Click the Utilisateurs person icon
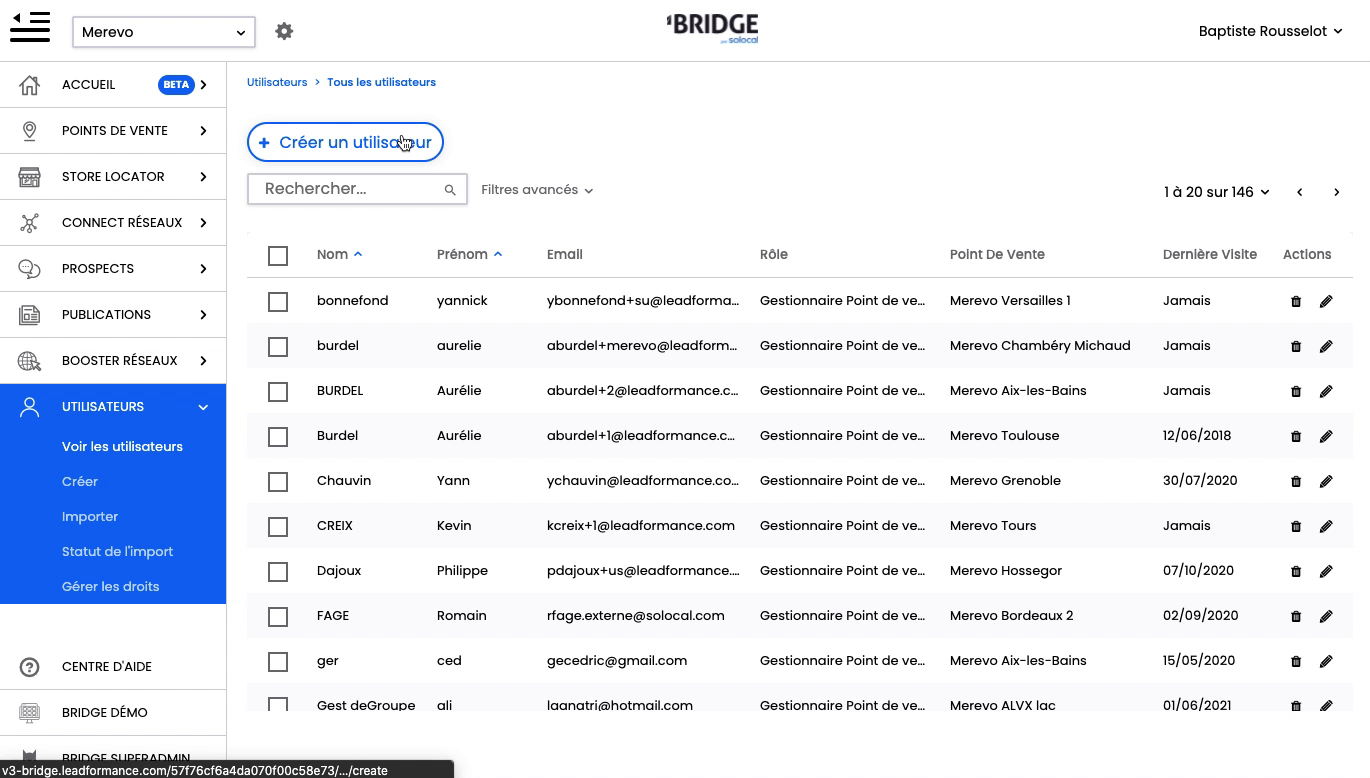 (30, 407)
